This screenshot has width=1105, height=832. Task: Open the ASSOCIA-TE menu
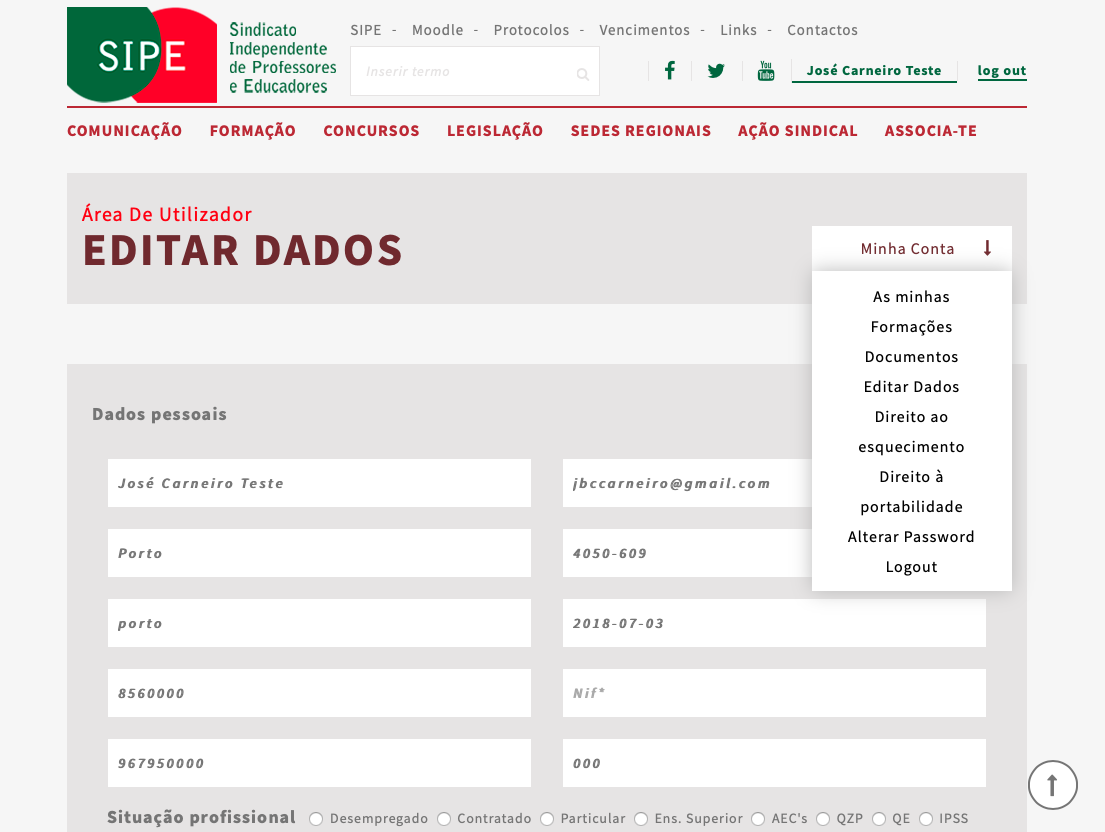point(931,131)
